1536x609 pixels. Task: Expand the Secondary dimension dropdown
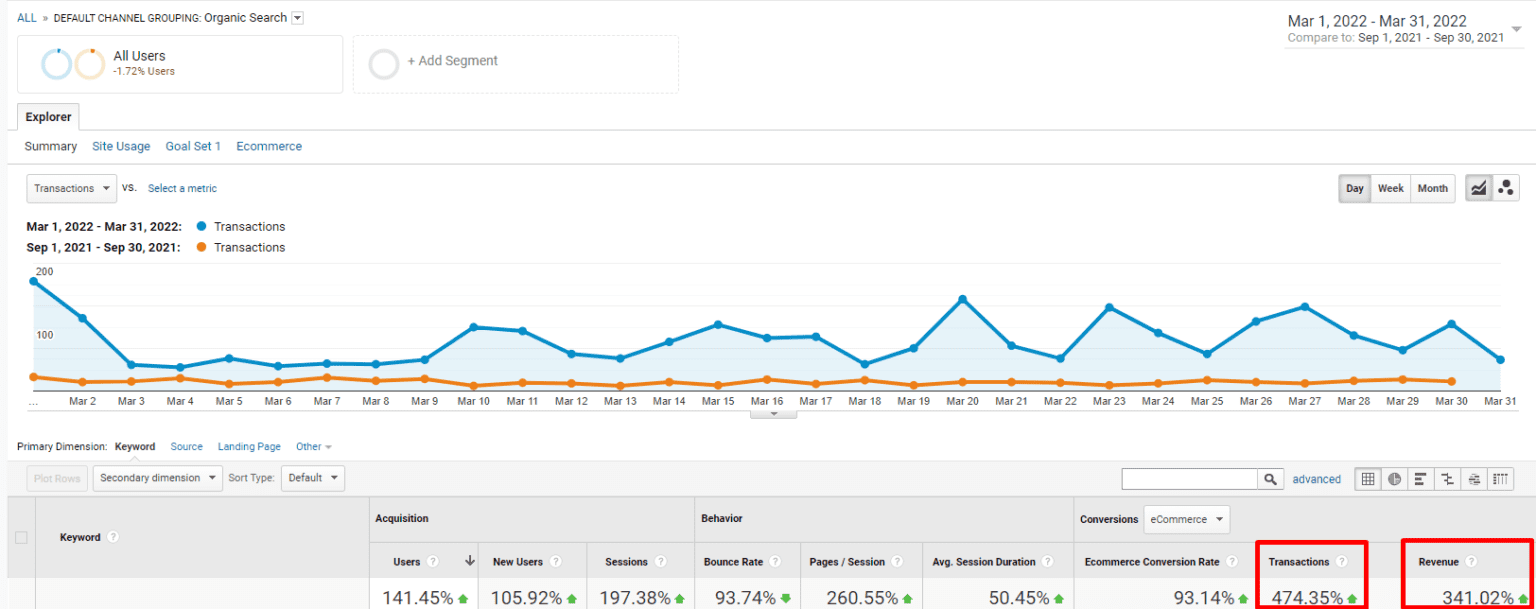159,478
